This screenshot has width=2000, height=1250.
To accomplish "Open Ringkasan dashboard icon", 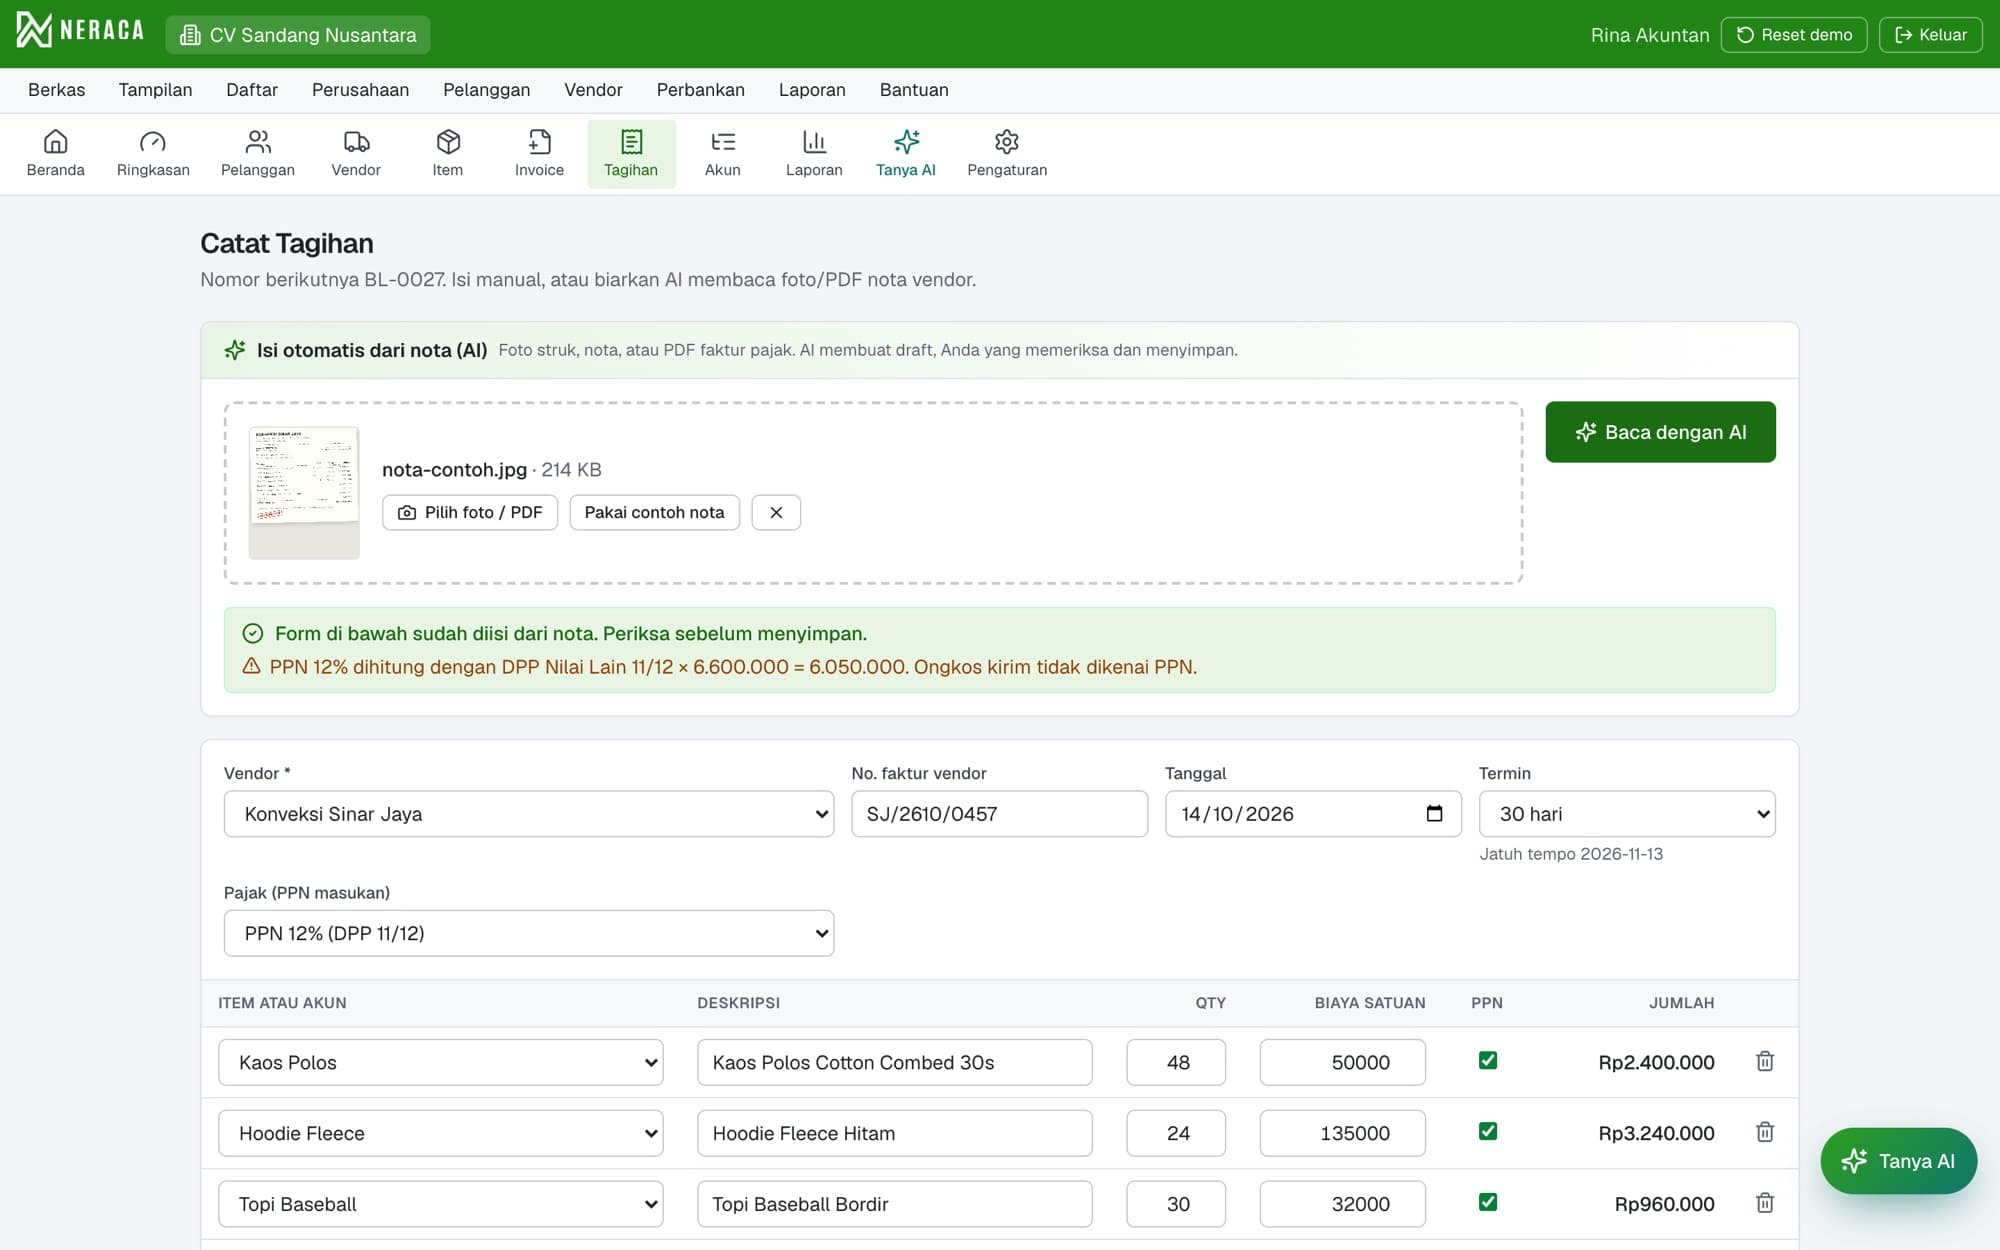I will (x=153, y=154).
